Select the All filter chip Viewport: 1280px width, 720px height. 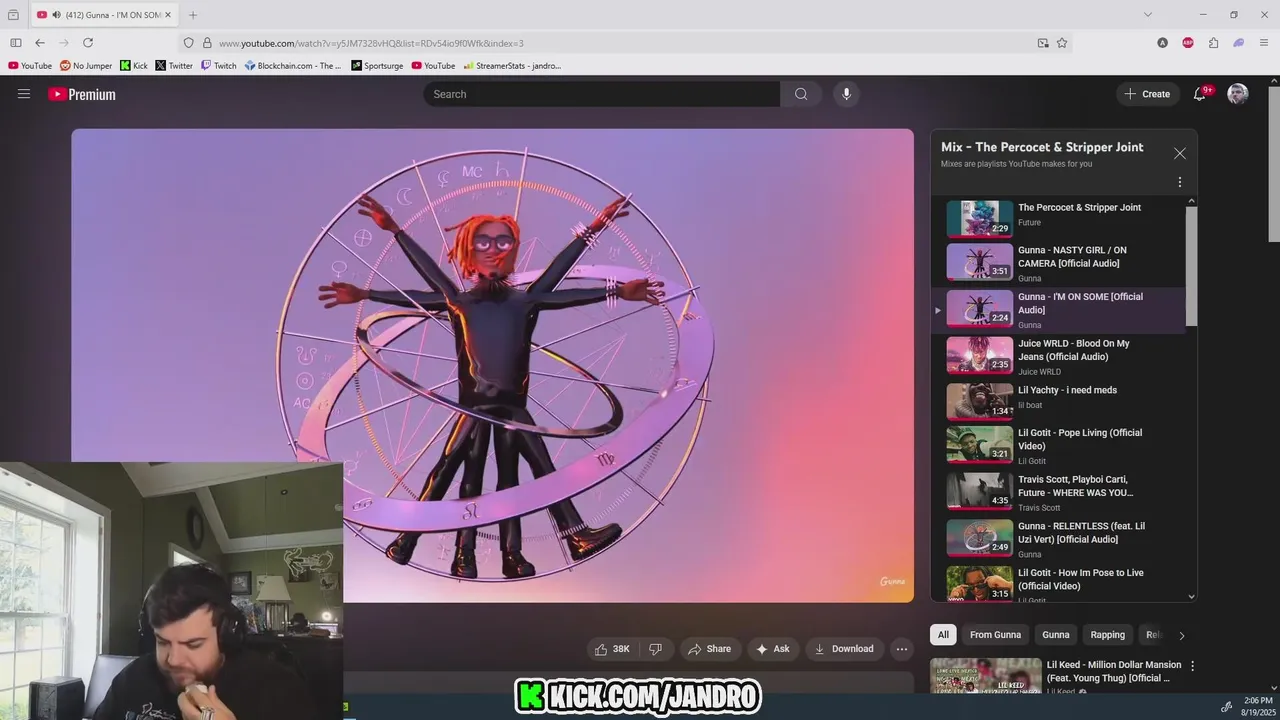point(943,635)
